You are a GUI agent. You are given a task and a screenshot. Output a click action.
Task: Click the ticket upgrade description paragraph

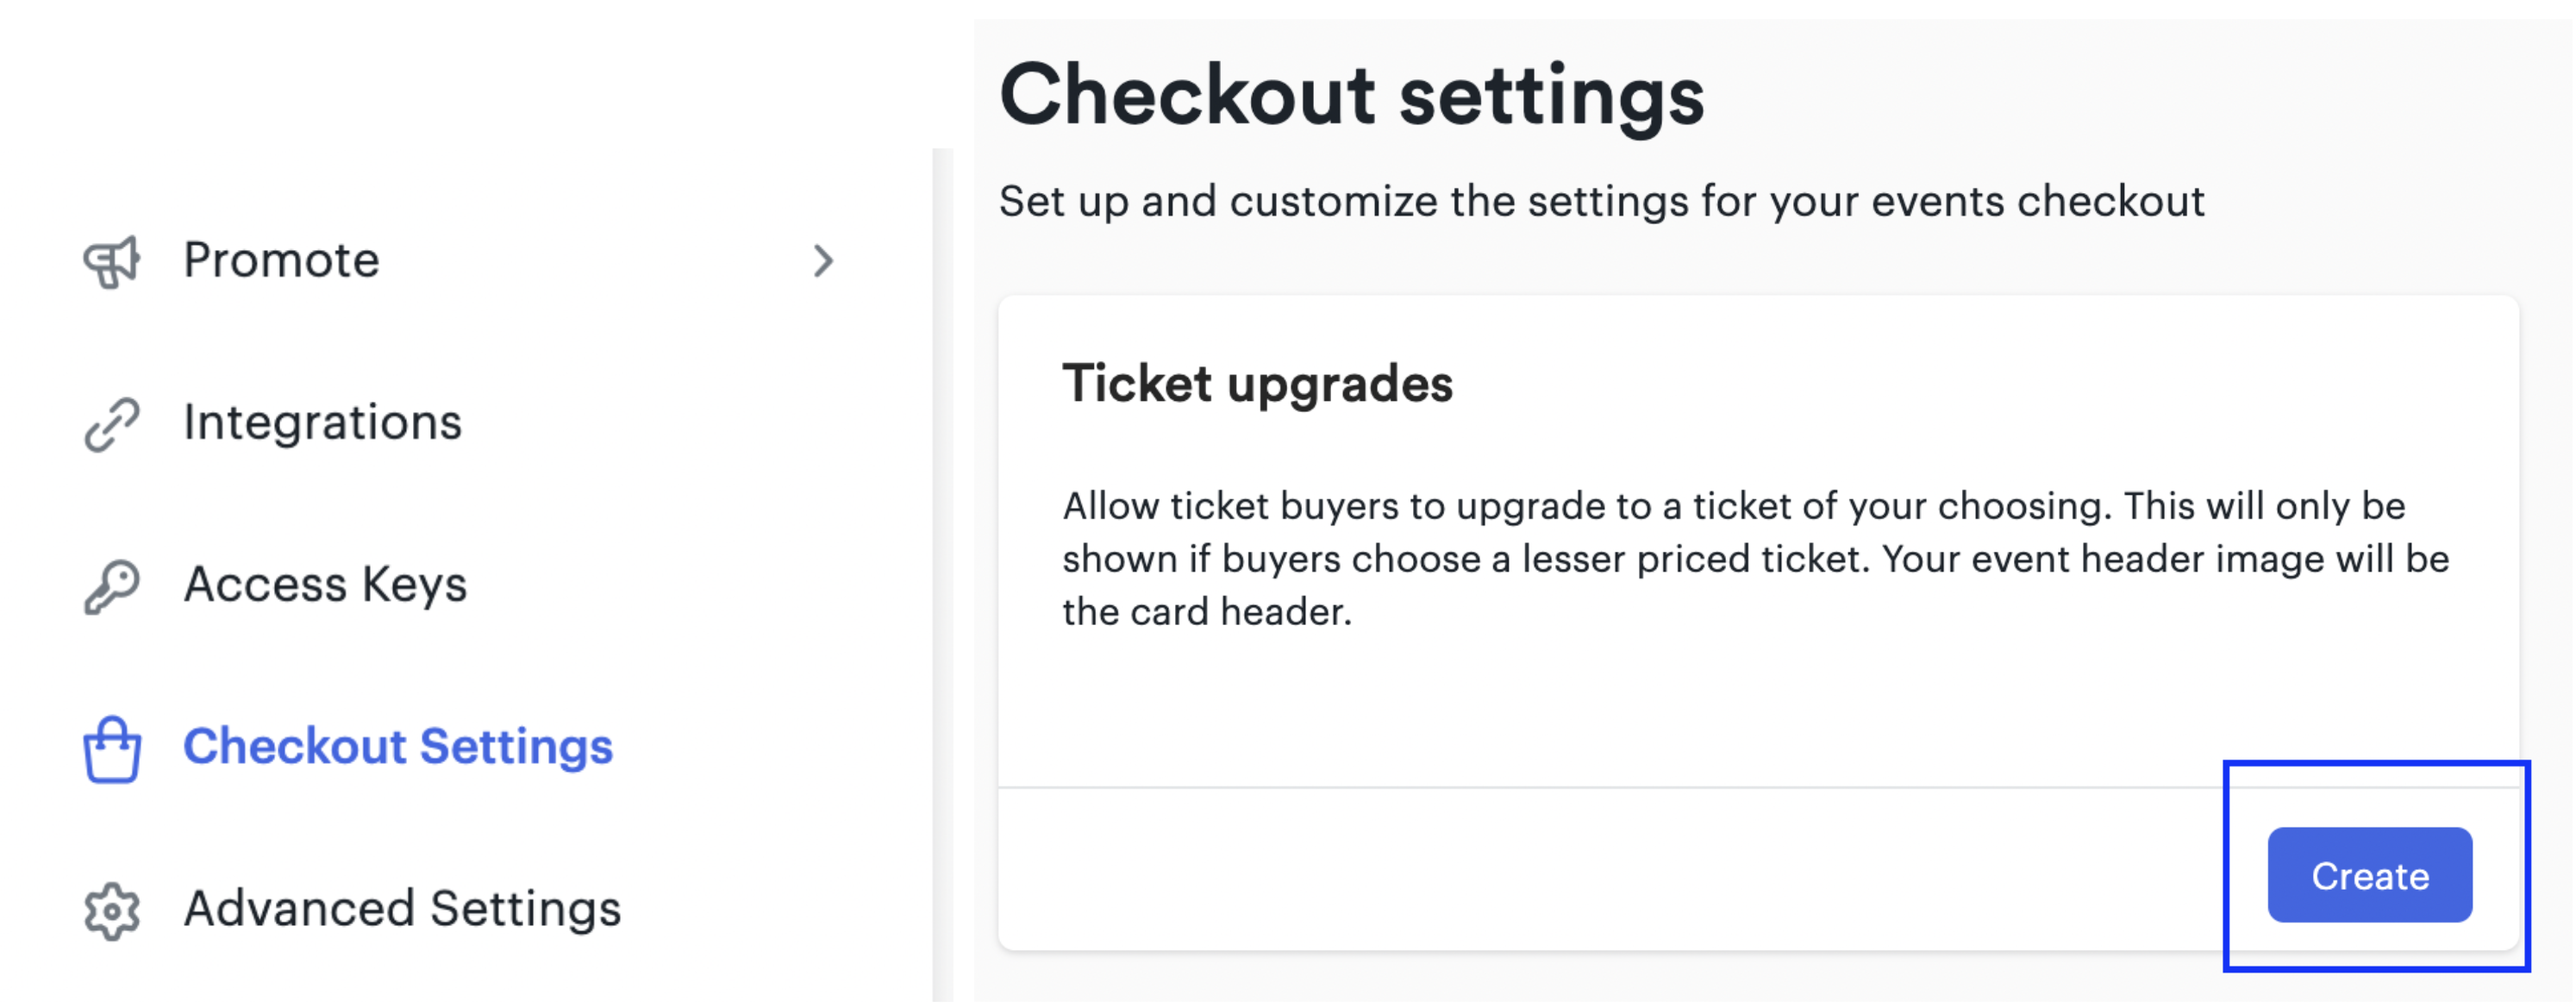click(1755, 560)
